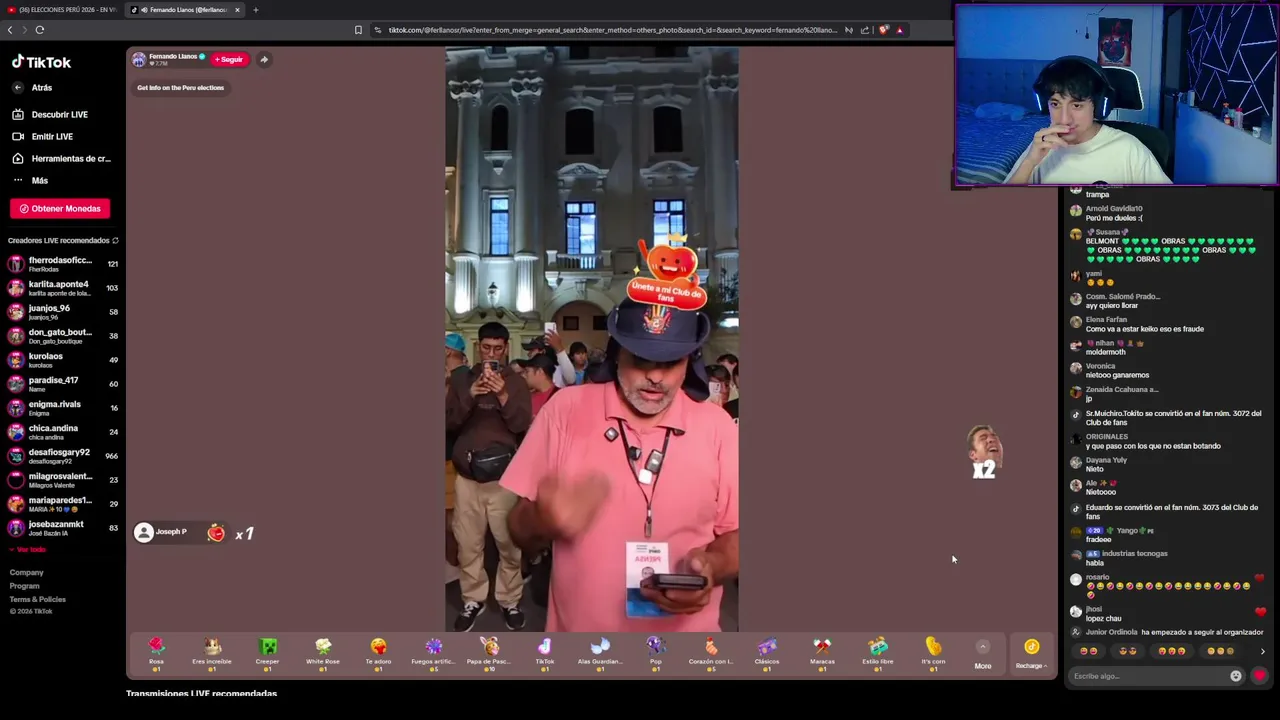Send the Eres increíble gift
1280x720 pixels.
coord(212,653)
